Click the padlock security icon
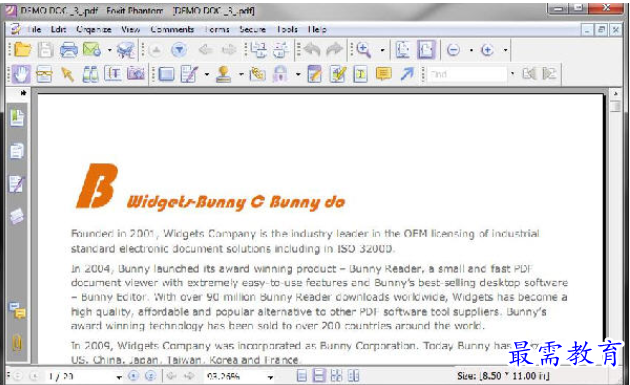Image resolution: width=630 pixels, height=385 pixels. pos(280,74)
